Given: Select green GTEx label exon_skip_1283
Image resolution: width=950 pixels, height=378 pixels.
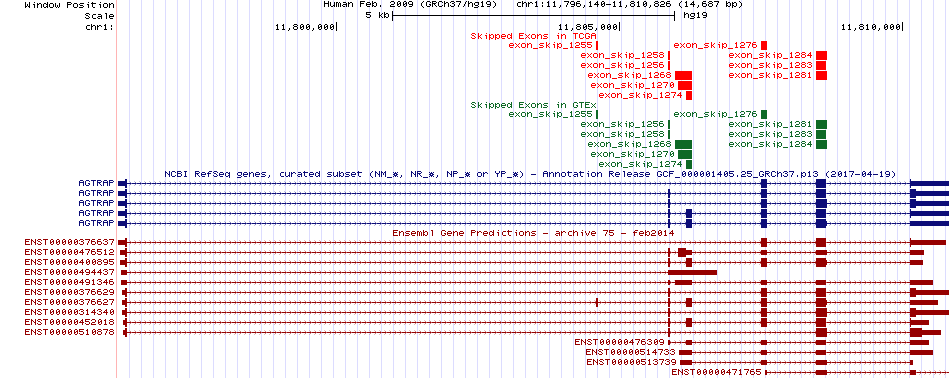Looking at the screenshot, I should pyautogui.click(x=771, y=134).
